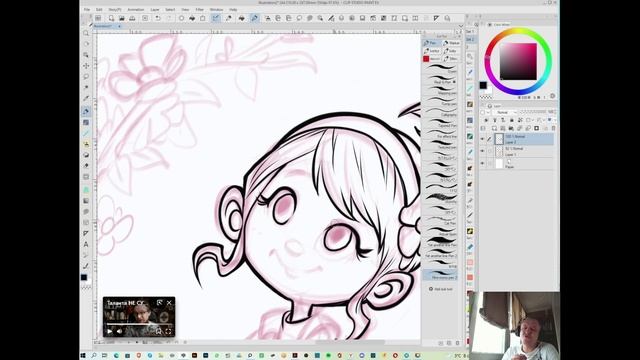This screenshot has height=360, width=640.
Task: Merge with layer below icon
Action: (528, 128)
